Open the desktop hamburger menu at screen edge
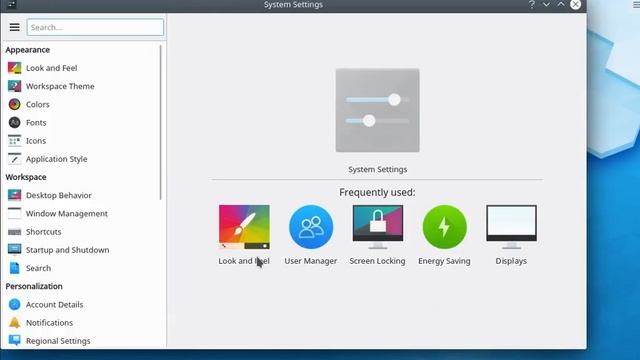Viewport: 640px width, 360px height. coord(636,4)
